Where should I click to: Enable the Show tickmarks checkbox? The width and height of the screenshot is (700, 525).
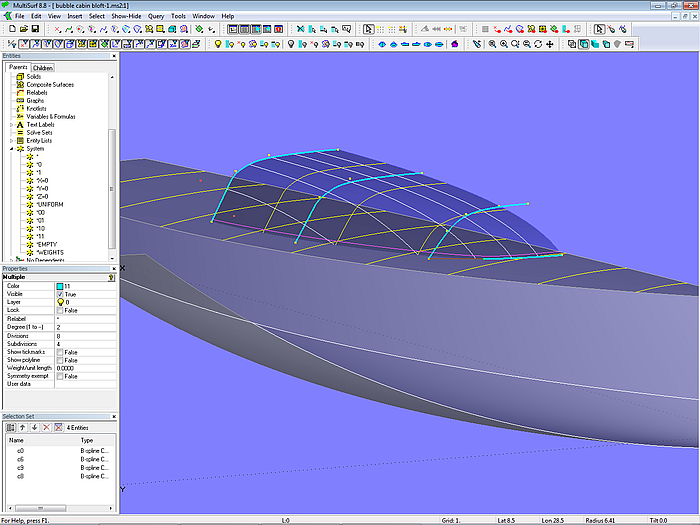pos(60,351)
